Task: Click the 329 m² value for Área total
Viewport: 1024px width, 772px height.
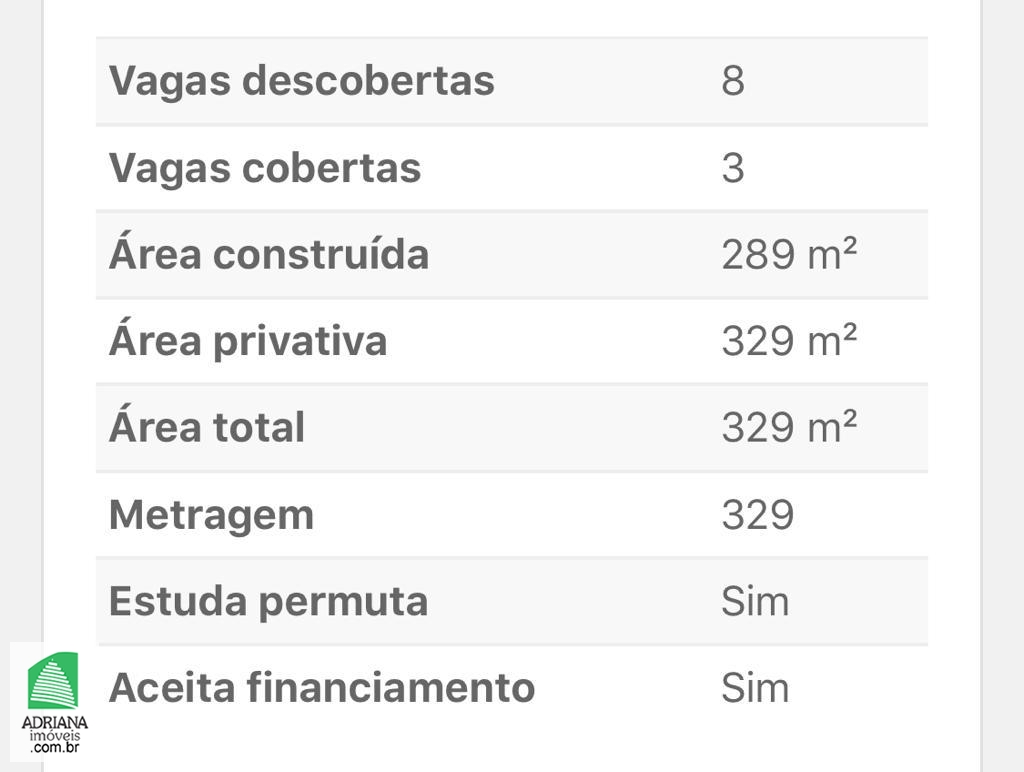Action: pos(789,426)
